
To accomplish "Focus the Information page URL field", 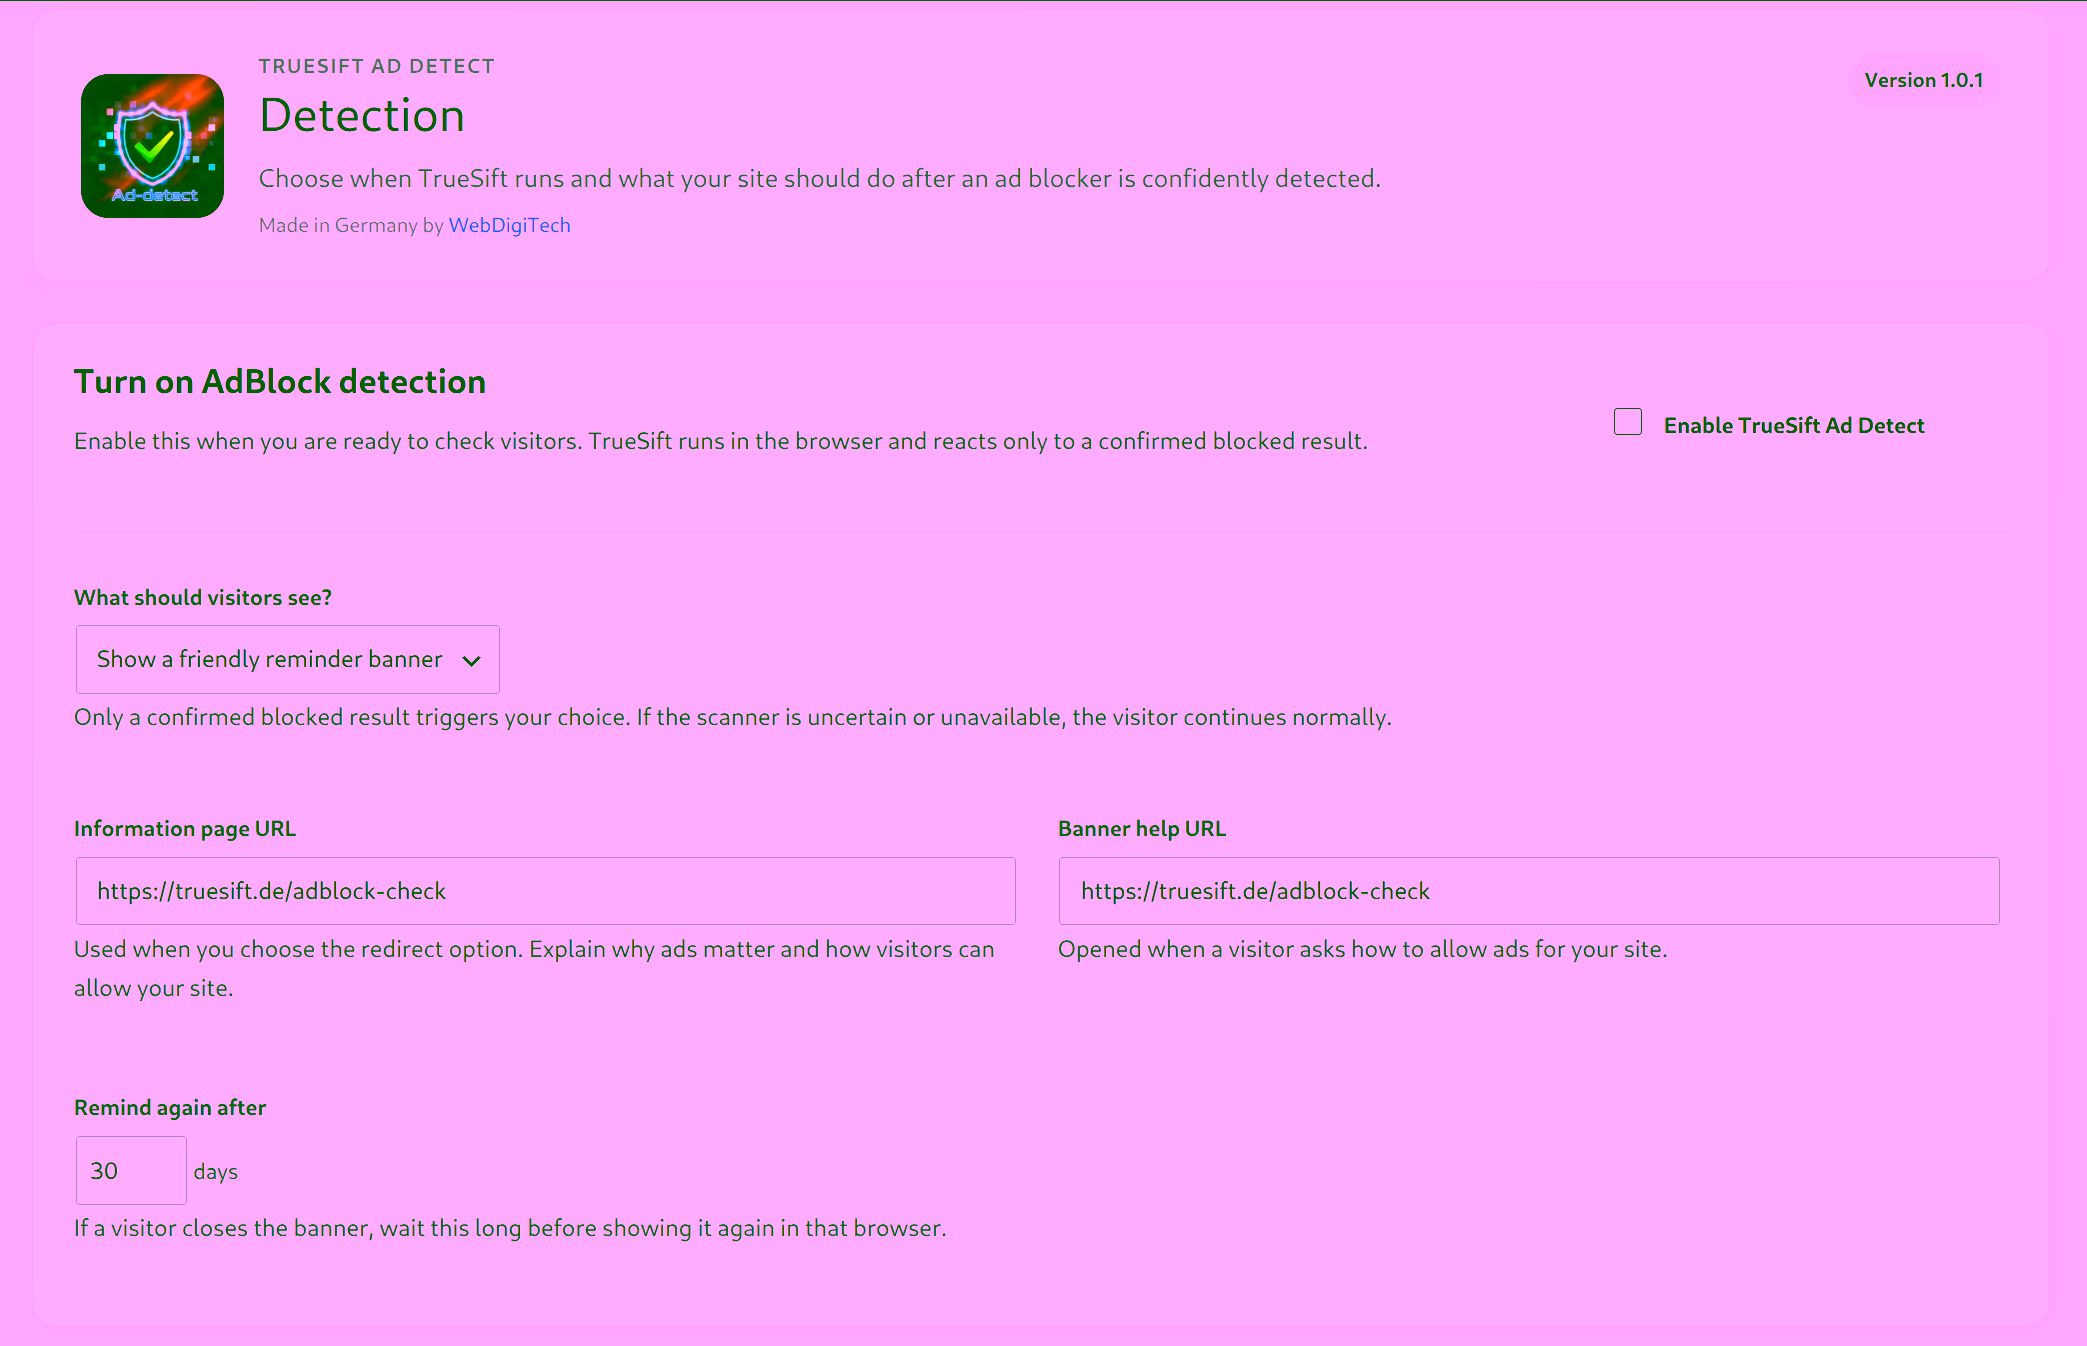I will tap(546, 891).
